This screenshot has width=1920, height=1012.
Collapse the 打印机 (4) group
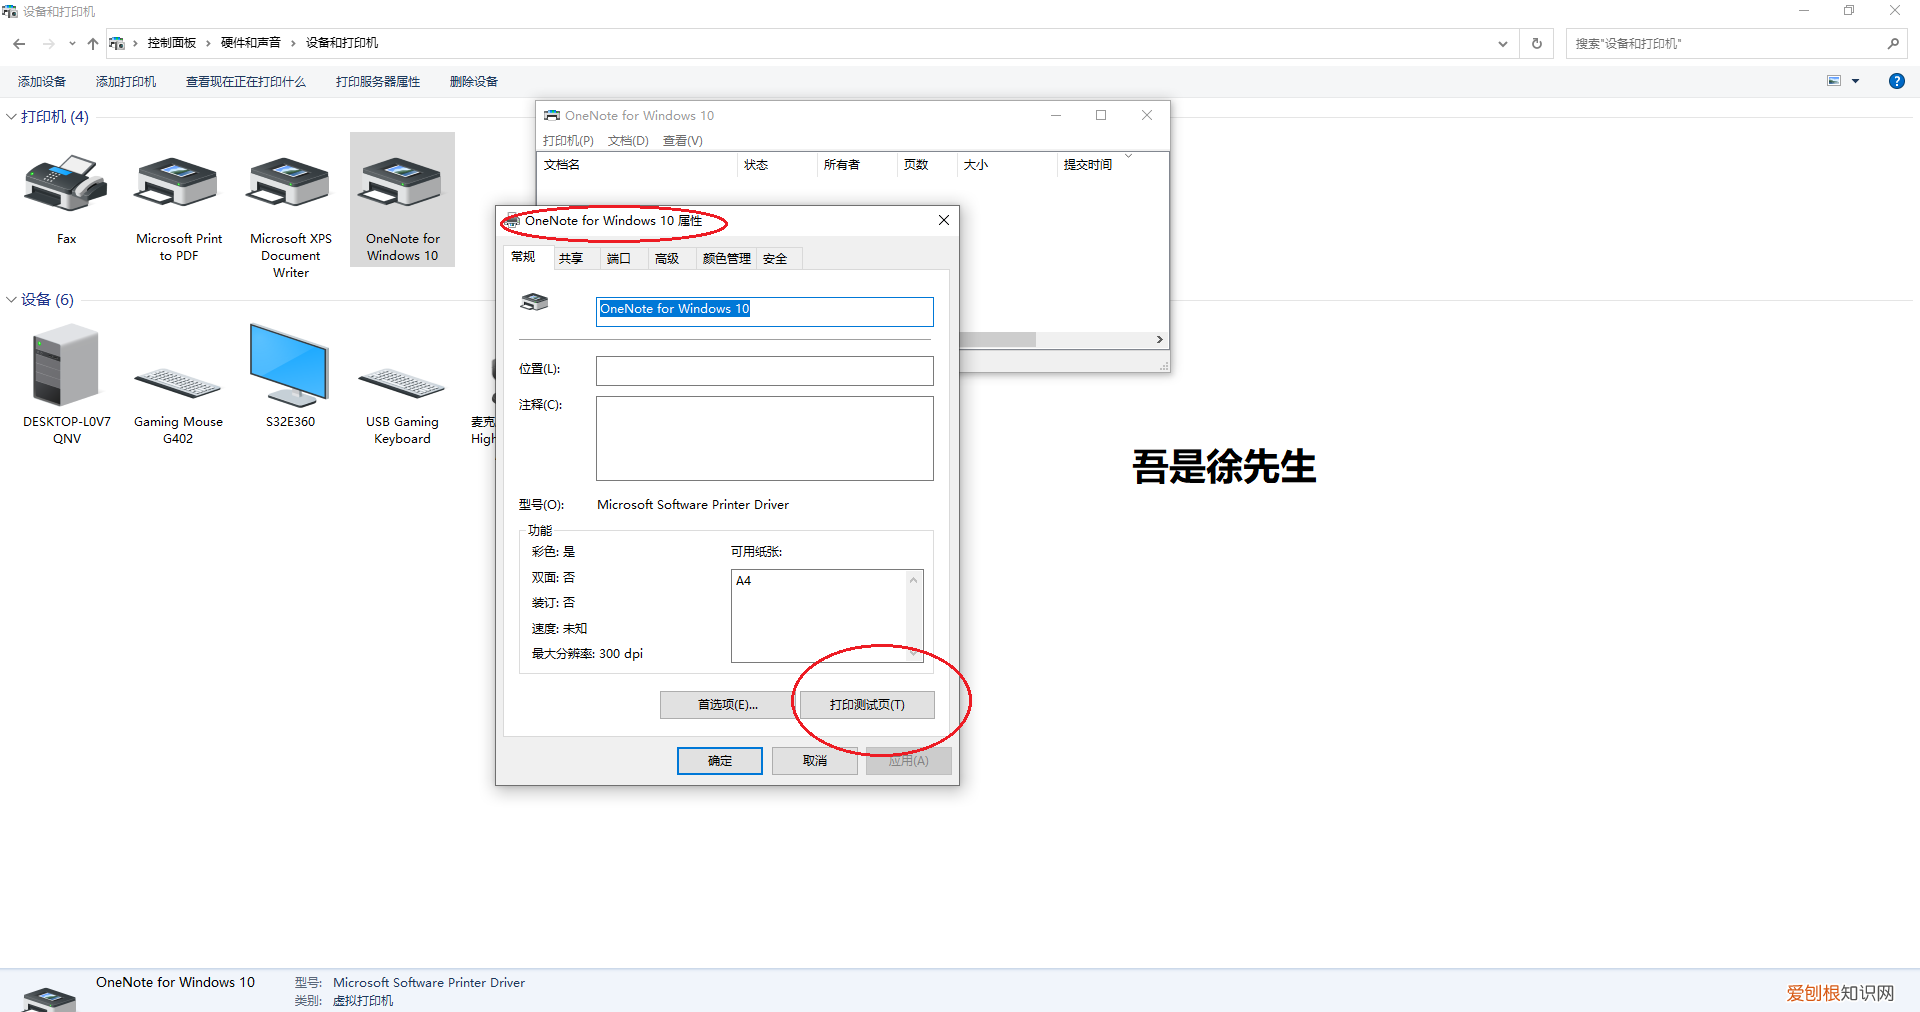click(12, 117)
